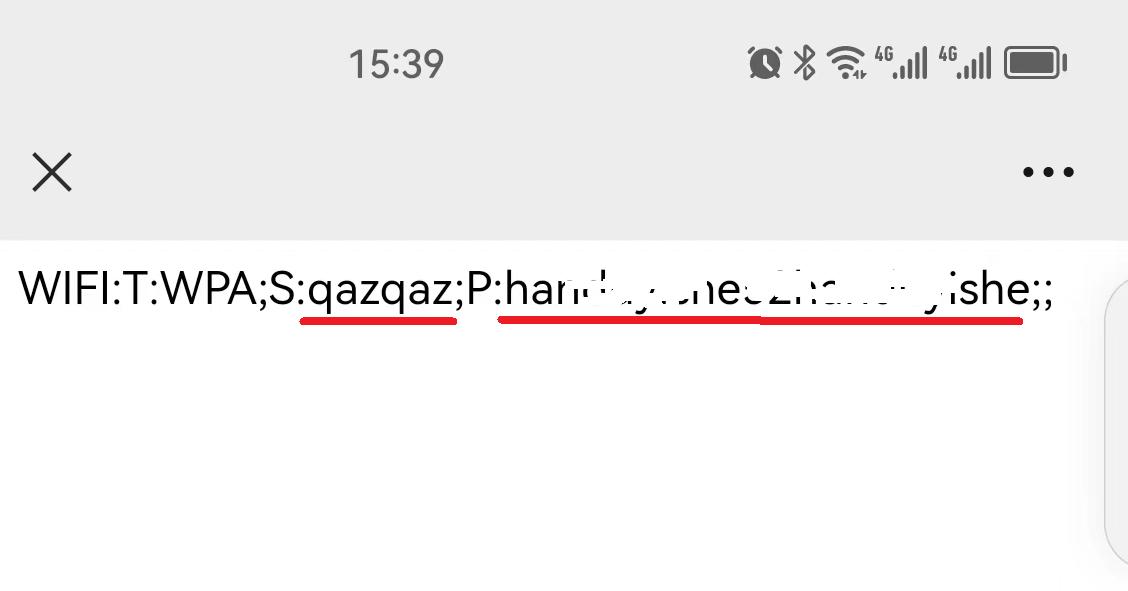This screenshot has width=1128, height=591.
Task: Tap the Wi-Fi signal status icon
Action: 846,63
